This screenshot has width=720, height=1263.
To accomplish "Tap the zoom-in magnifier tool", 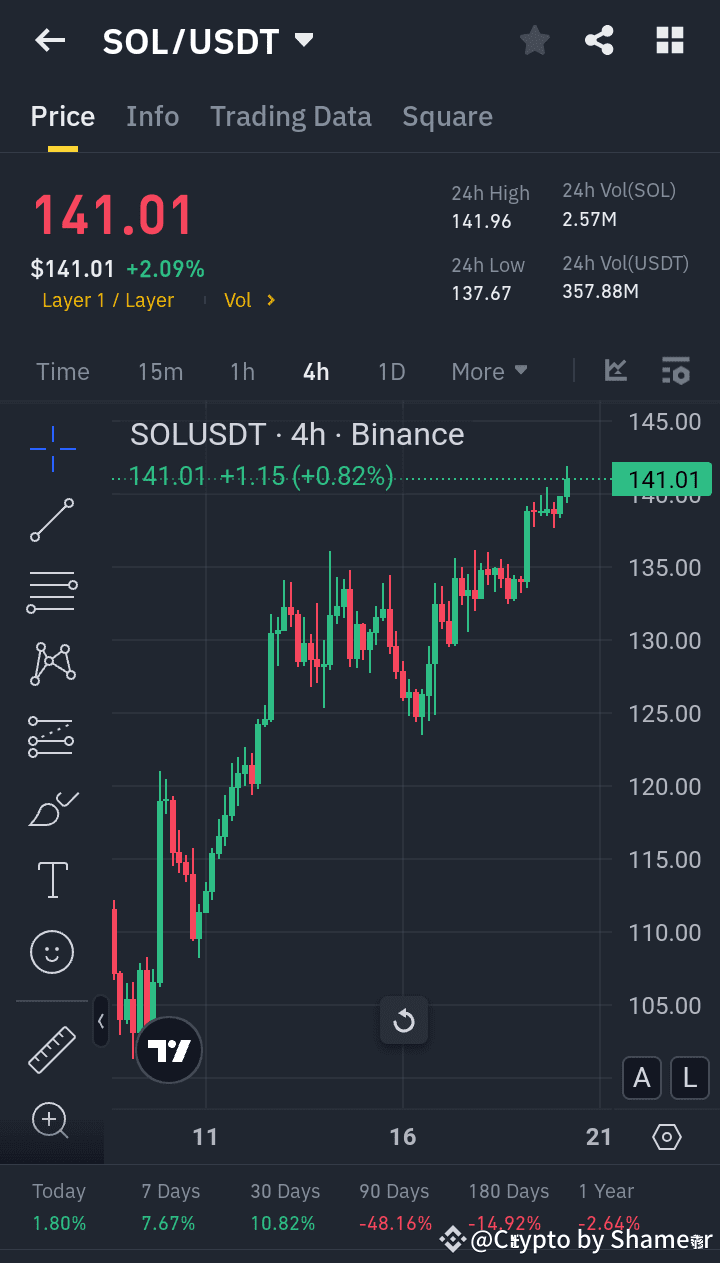I will coord(51,1121).
